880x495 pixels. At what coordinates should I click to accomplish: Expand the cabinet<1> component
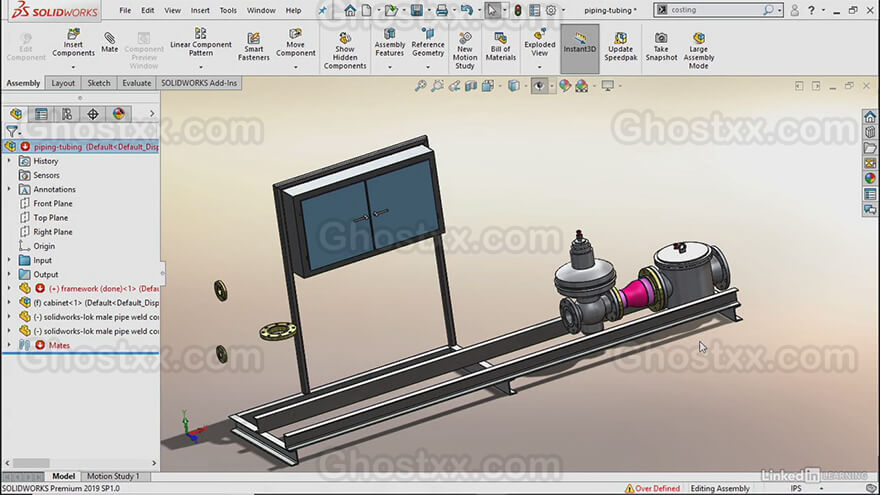pos(9,302)
